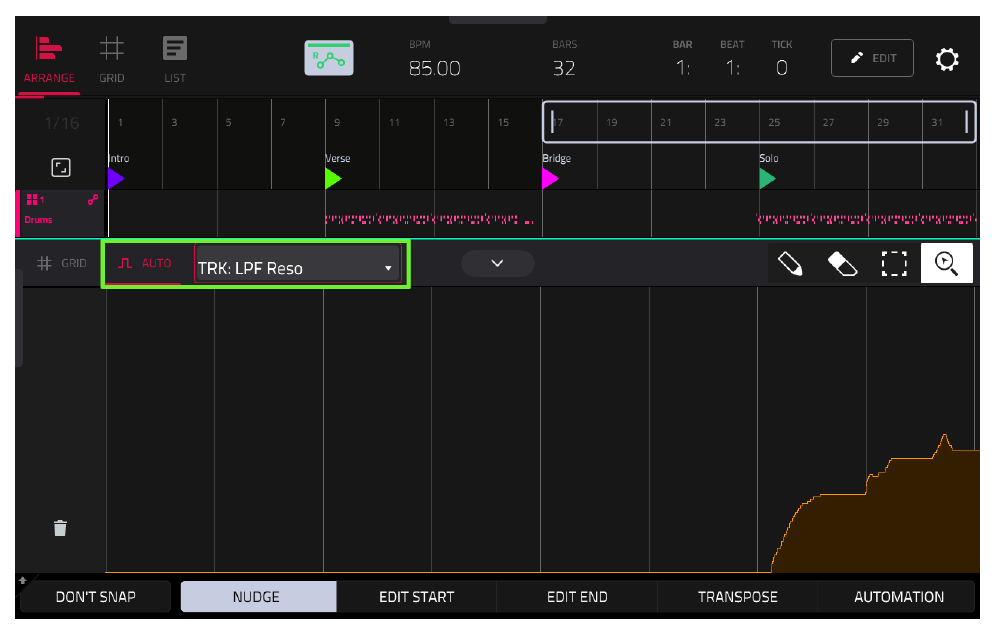Click the Automation button

(898, 597)
